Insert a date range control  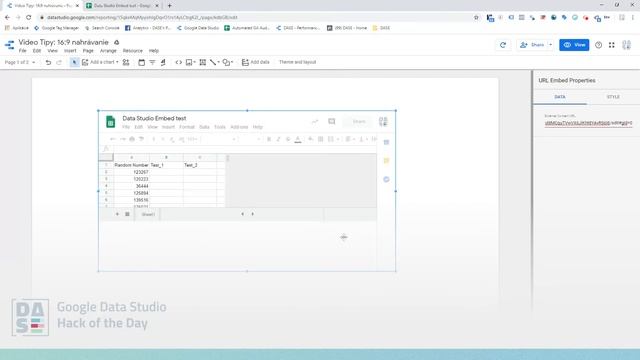(x=142, y=62)
